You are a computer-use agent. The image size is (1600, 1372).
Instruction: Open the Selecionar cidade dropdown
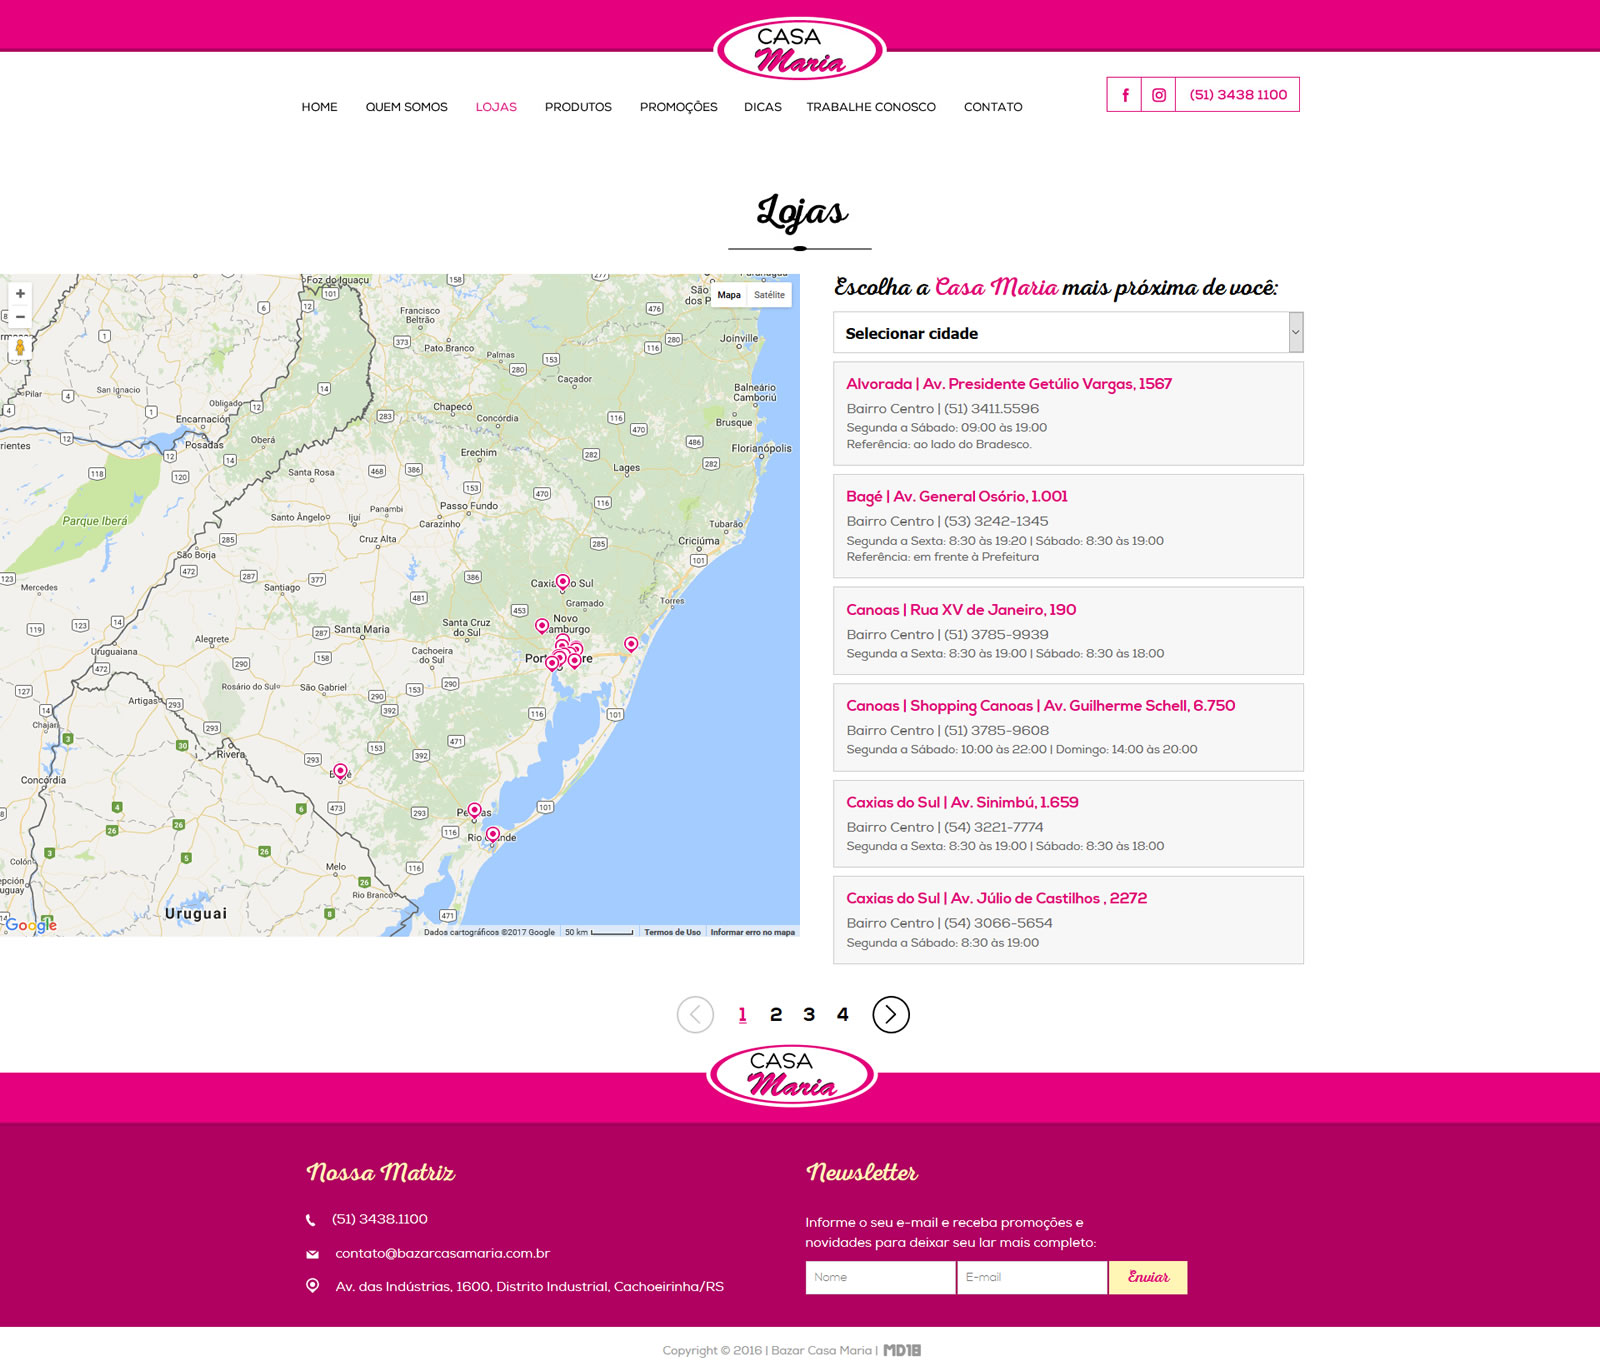[1068, 333]
